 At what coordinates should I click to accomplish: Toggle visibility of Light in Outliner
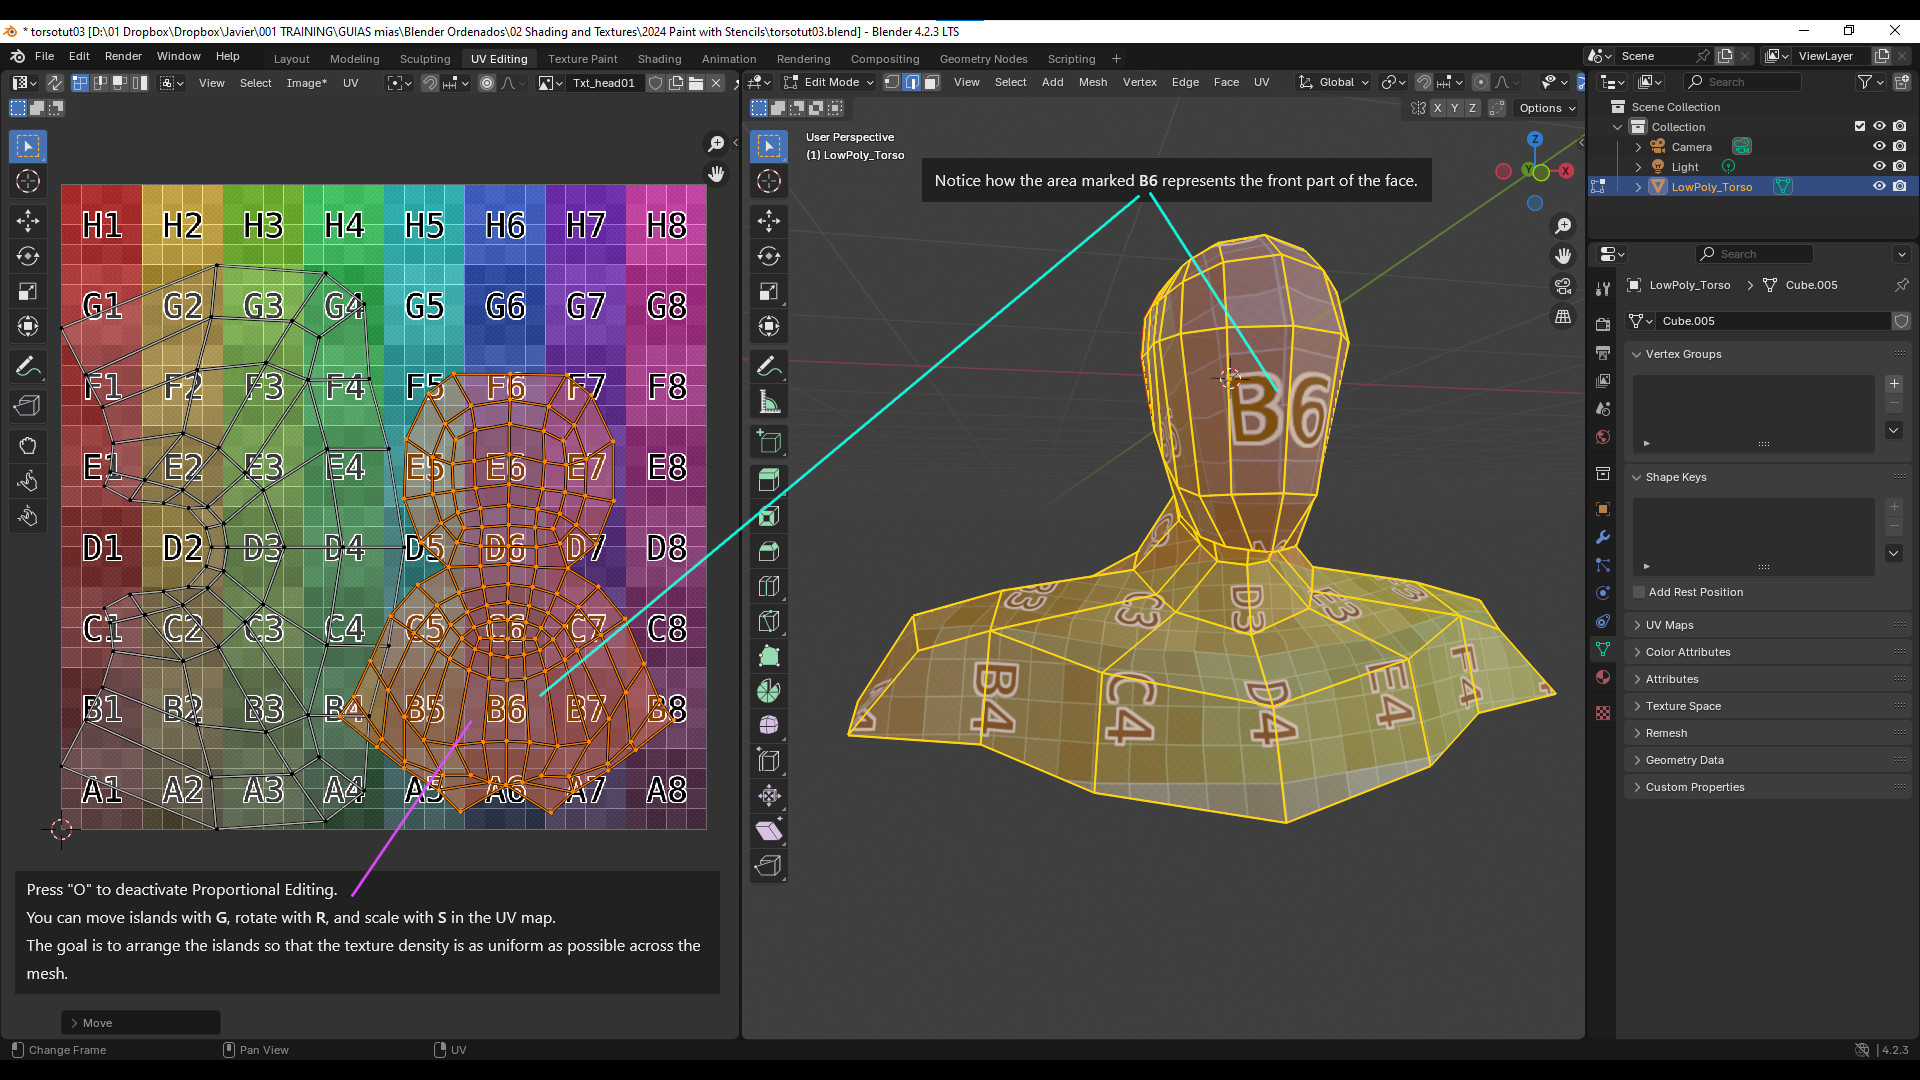(x=1879, y=166)
